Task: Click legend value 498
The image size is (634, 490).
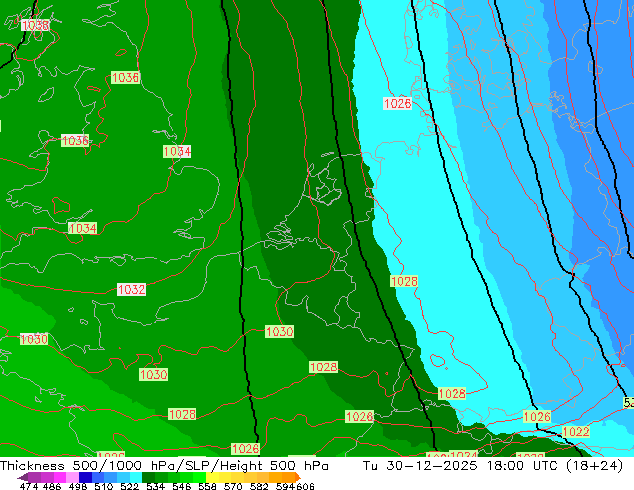Action: tap(78, 486)
